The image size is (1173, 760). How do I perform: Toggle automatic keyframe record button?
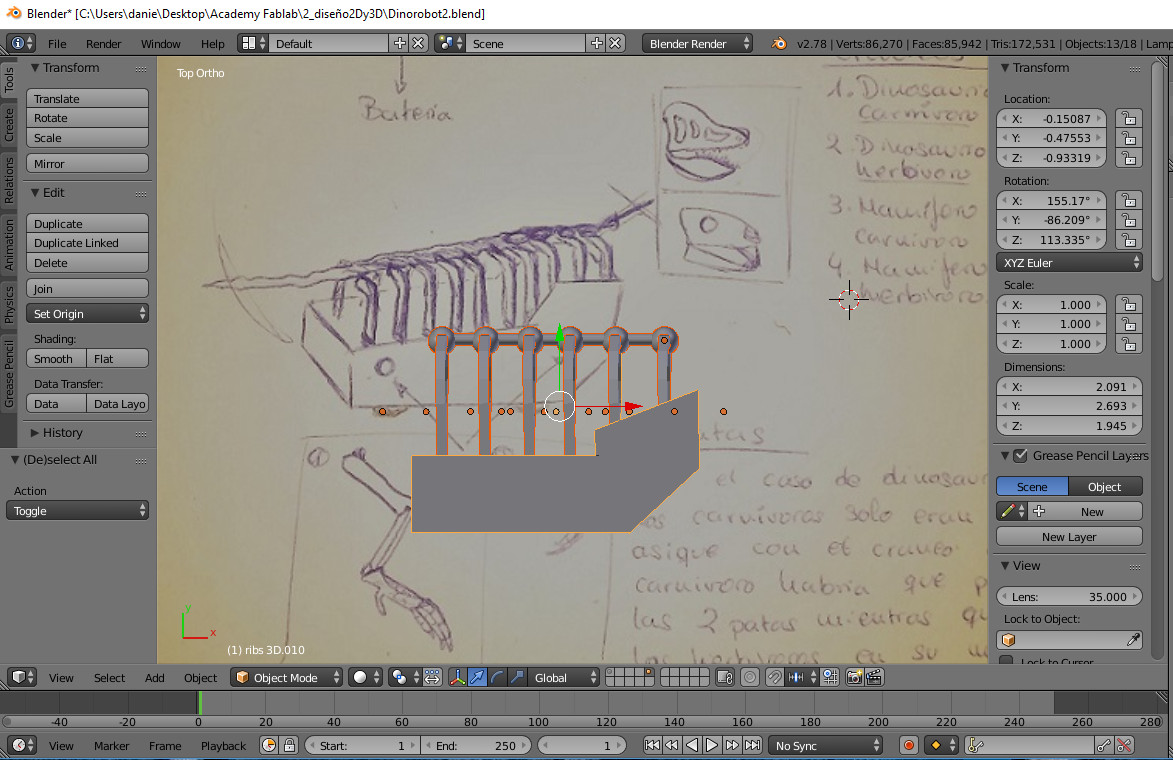[x=908, y=745]
